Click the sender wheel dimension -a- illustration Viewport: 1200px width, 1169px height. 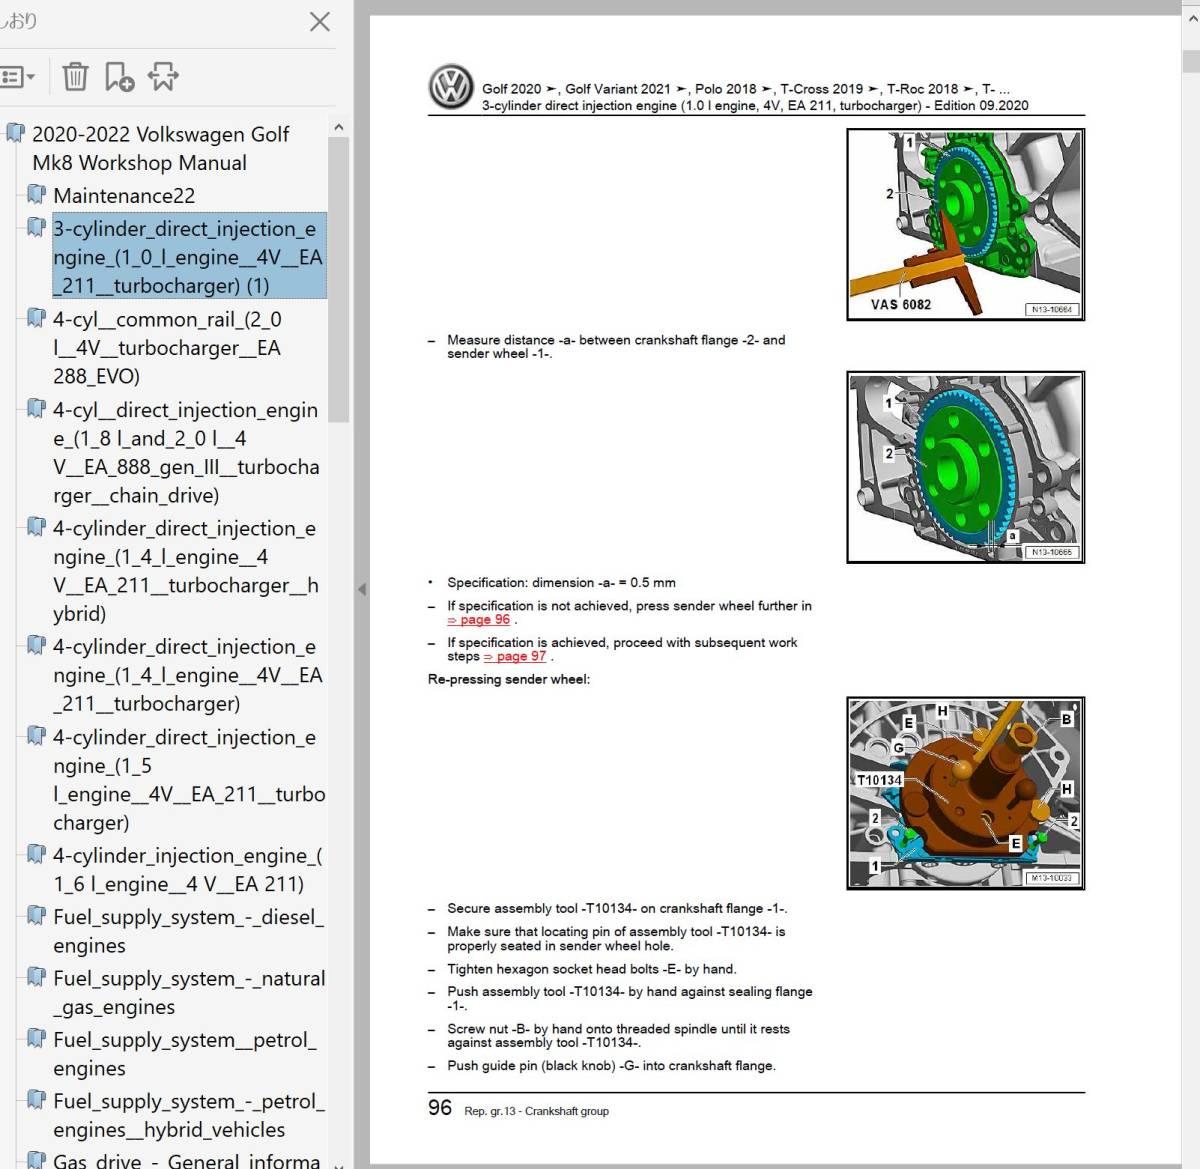pyautogui.click(x=965, y=467)
